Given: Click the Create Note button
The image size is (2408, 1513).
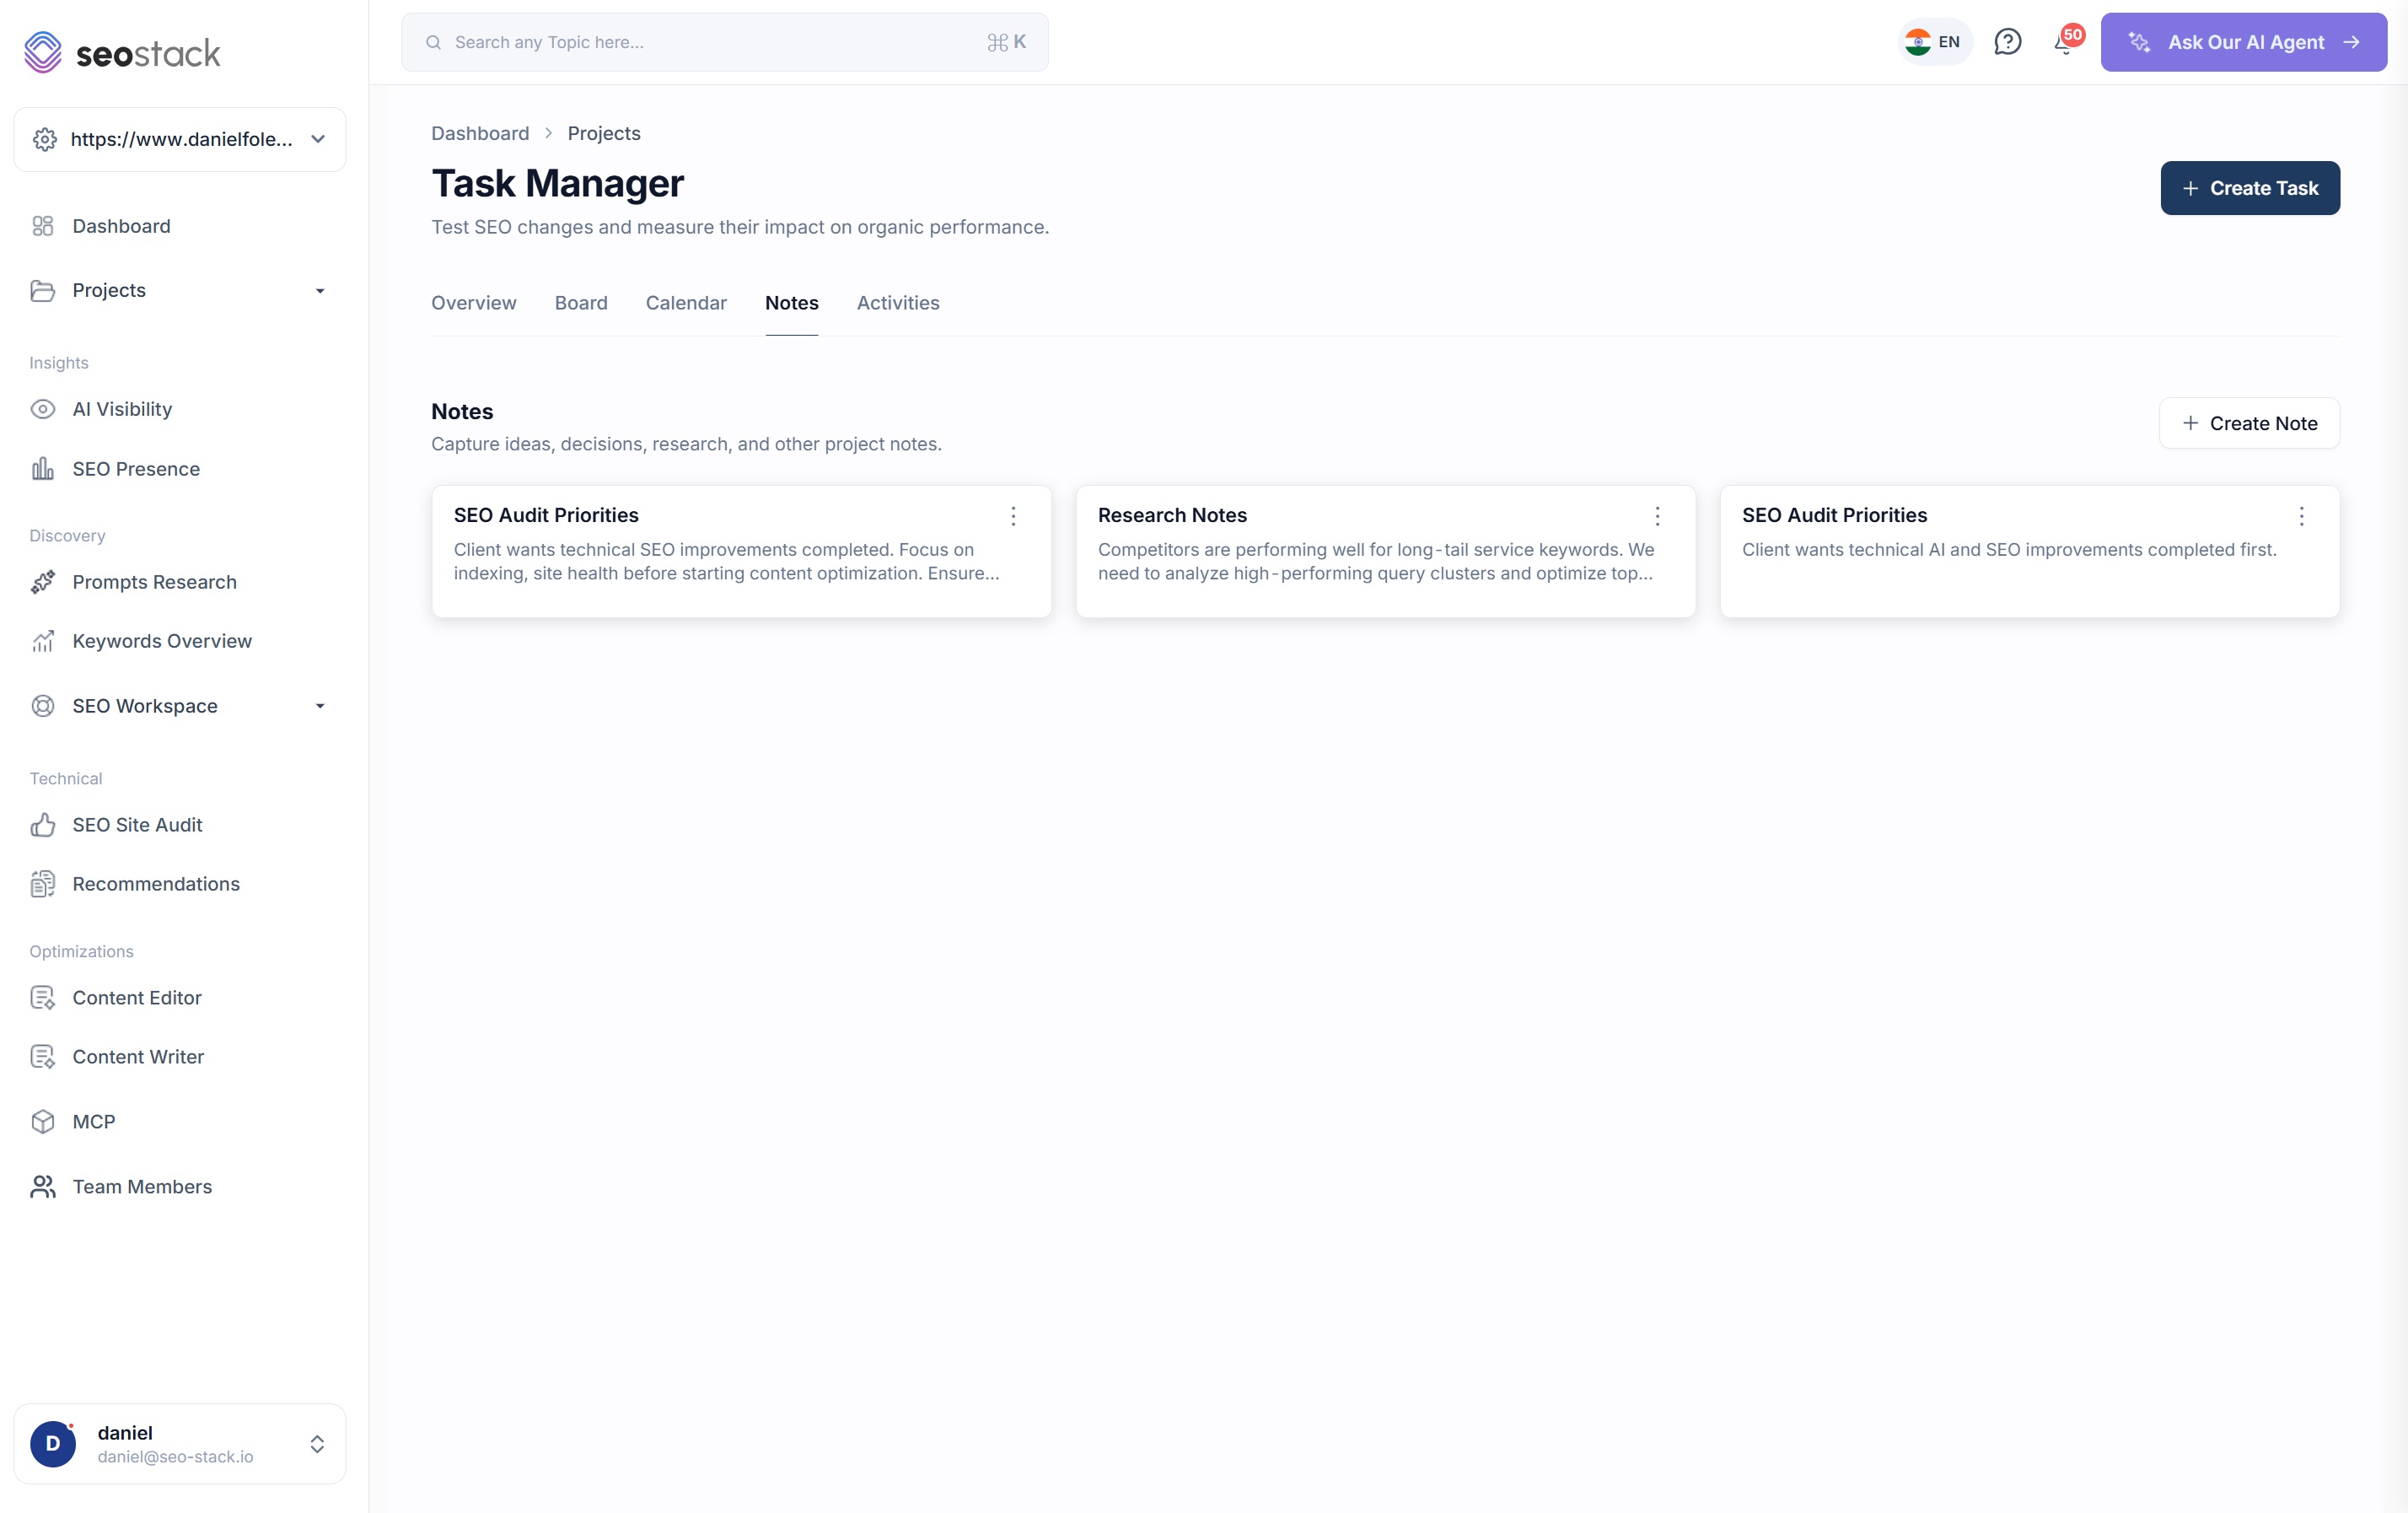Looking at the screenshot, I should click(x=2250, y=423).
